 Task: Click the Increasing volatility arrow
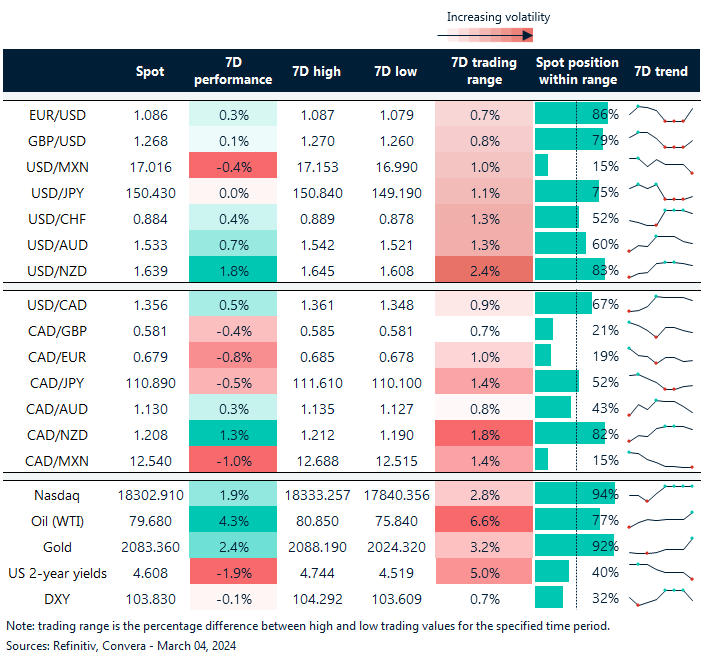485,36
